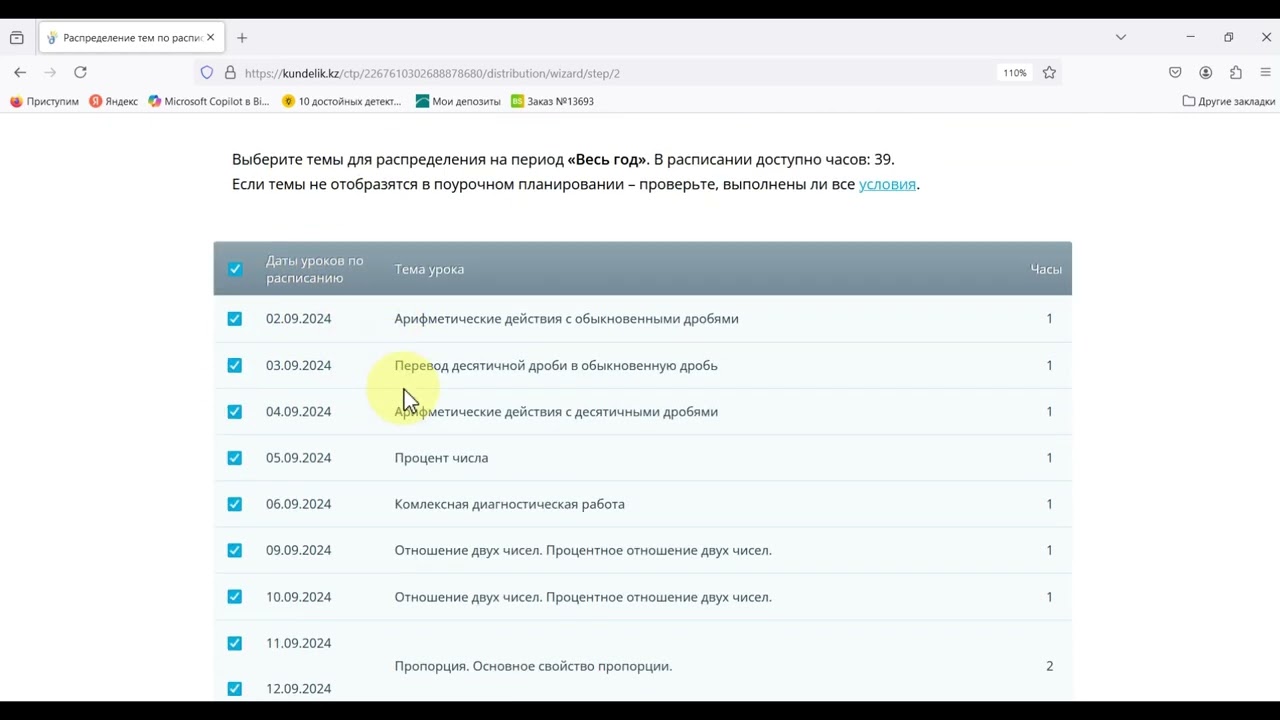The image size is (1280, 720).
Task: Select the Процент числа topic
Action: click(x=441, y=458)
